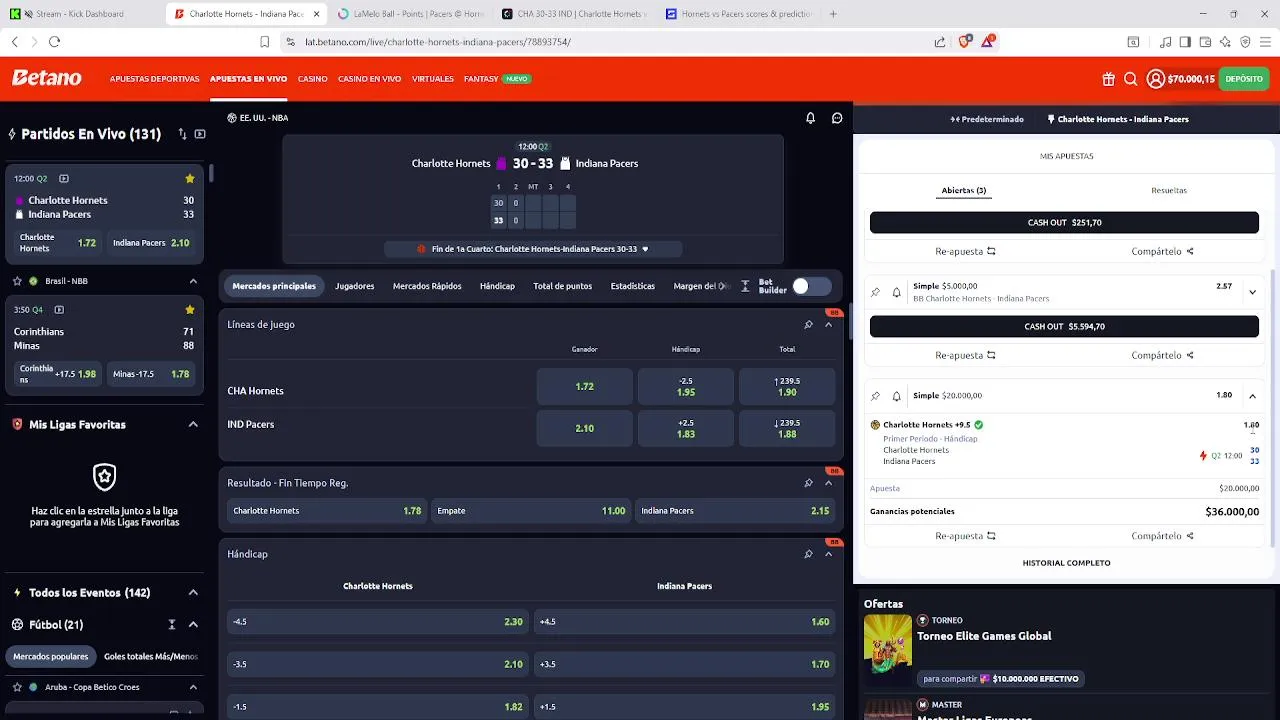This screenshot has width=1280, height=720.
Task: Switch to Estadísticas tab
Action: point(632,286)
